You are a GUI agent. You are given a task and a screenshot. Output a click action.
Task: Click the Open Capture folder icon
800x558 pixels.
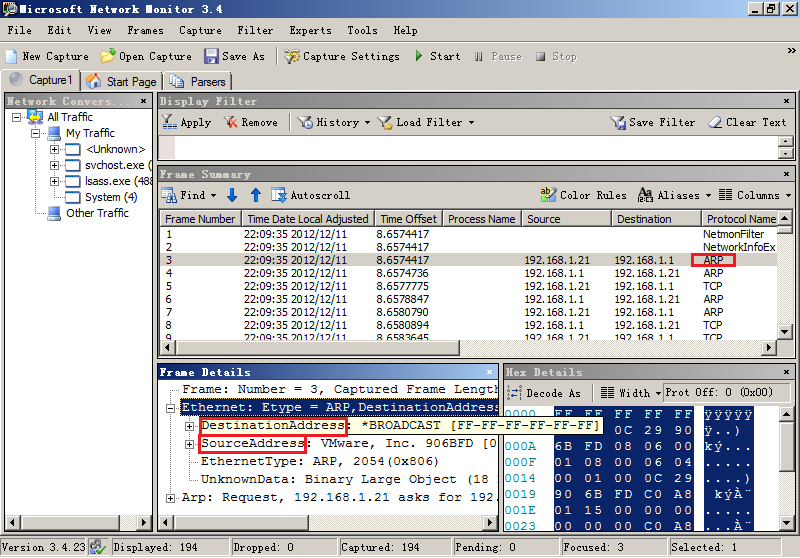pyautogui.click(x=107, y=56)
